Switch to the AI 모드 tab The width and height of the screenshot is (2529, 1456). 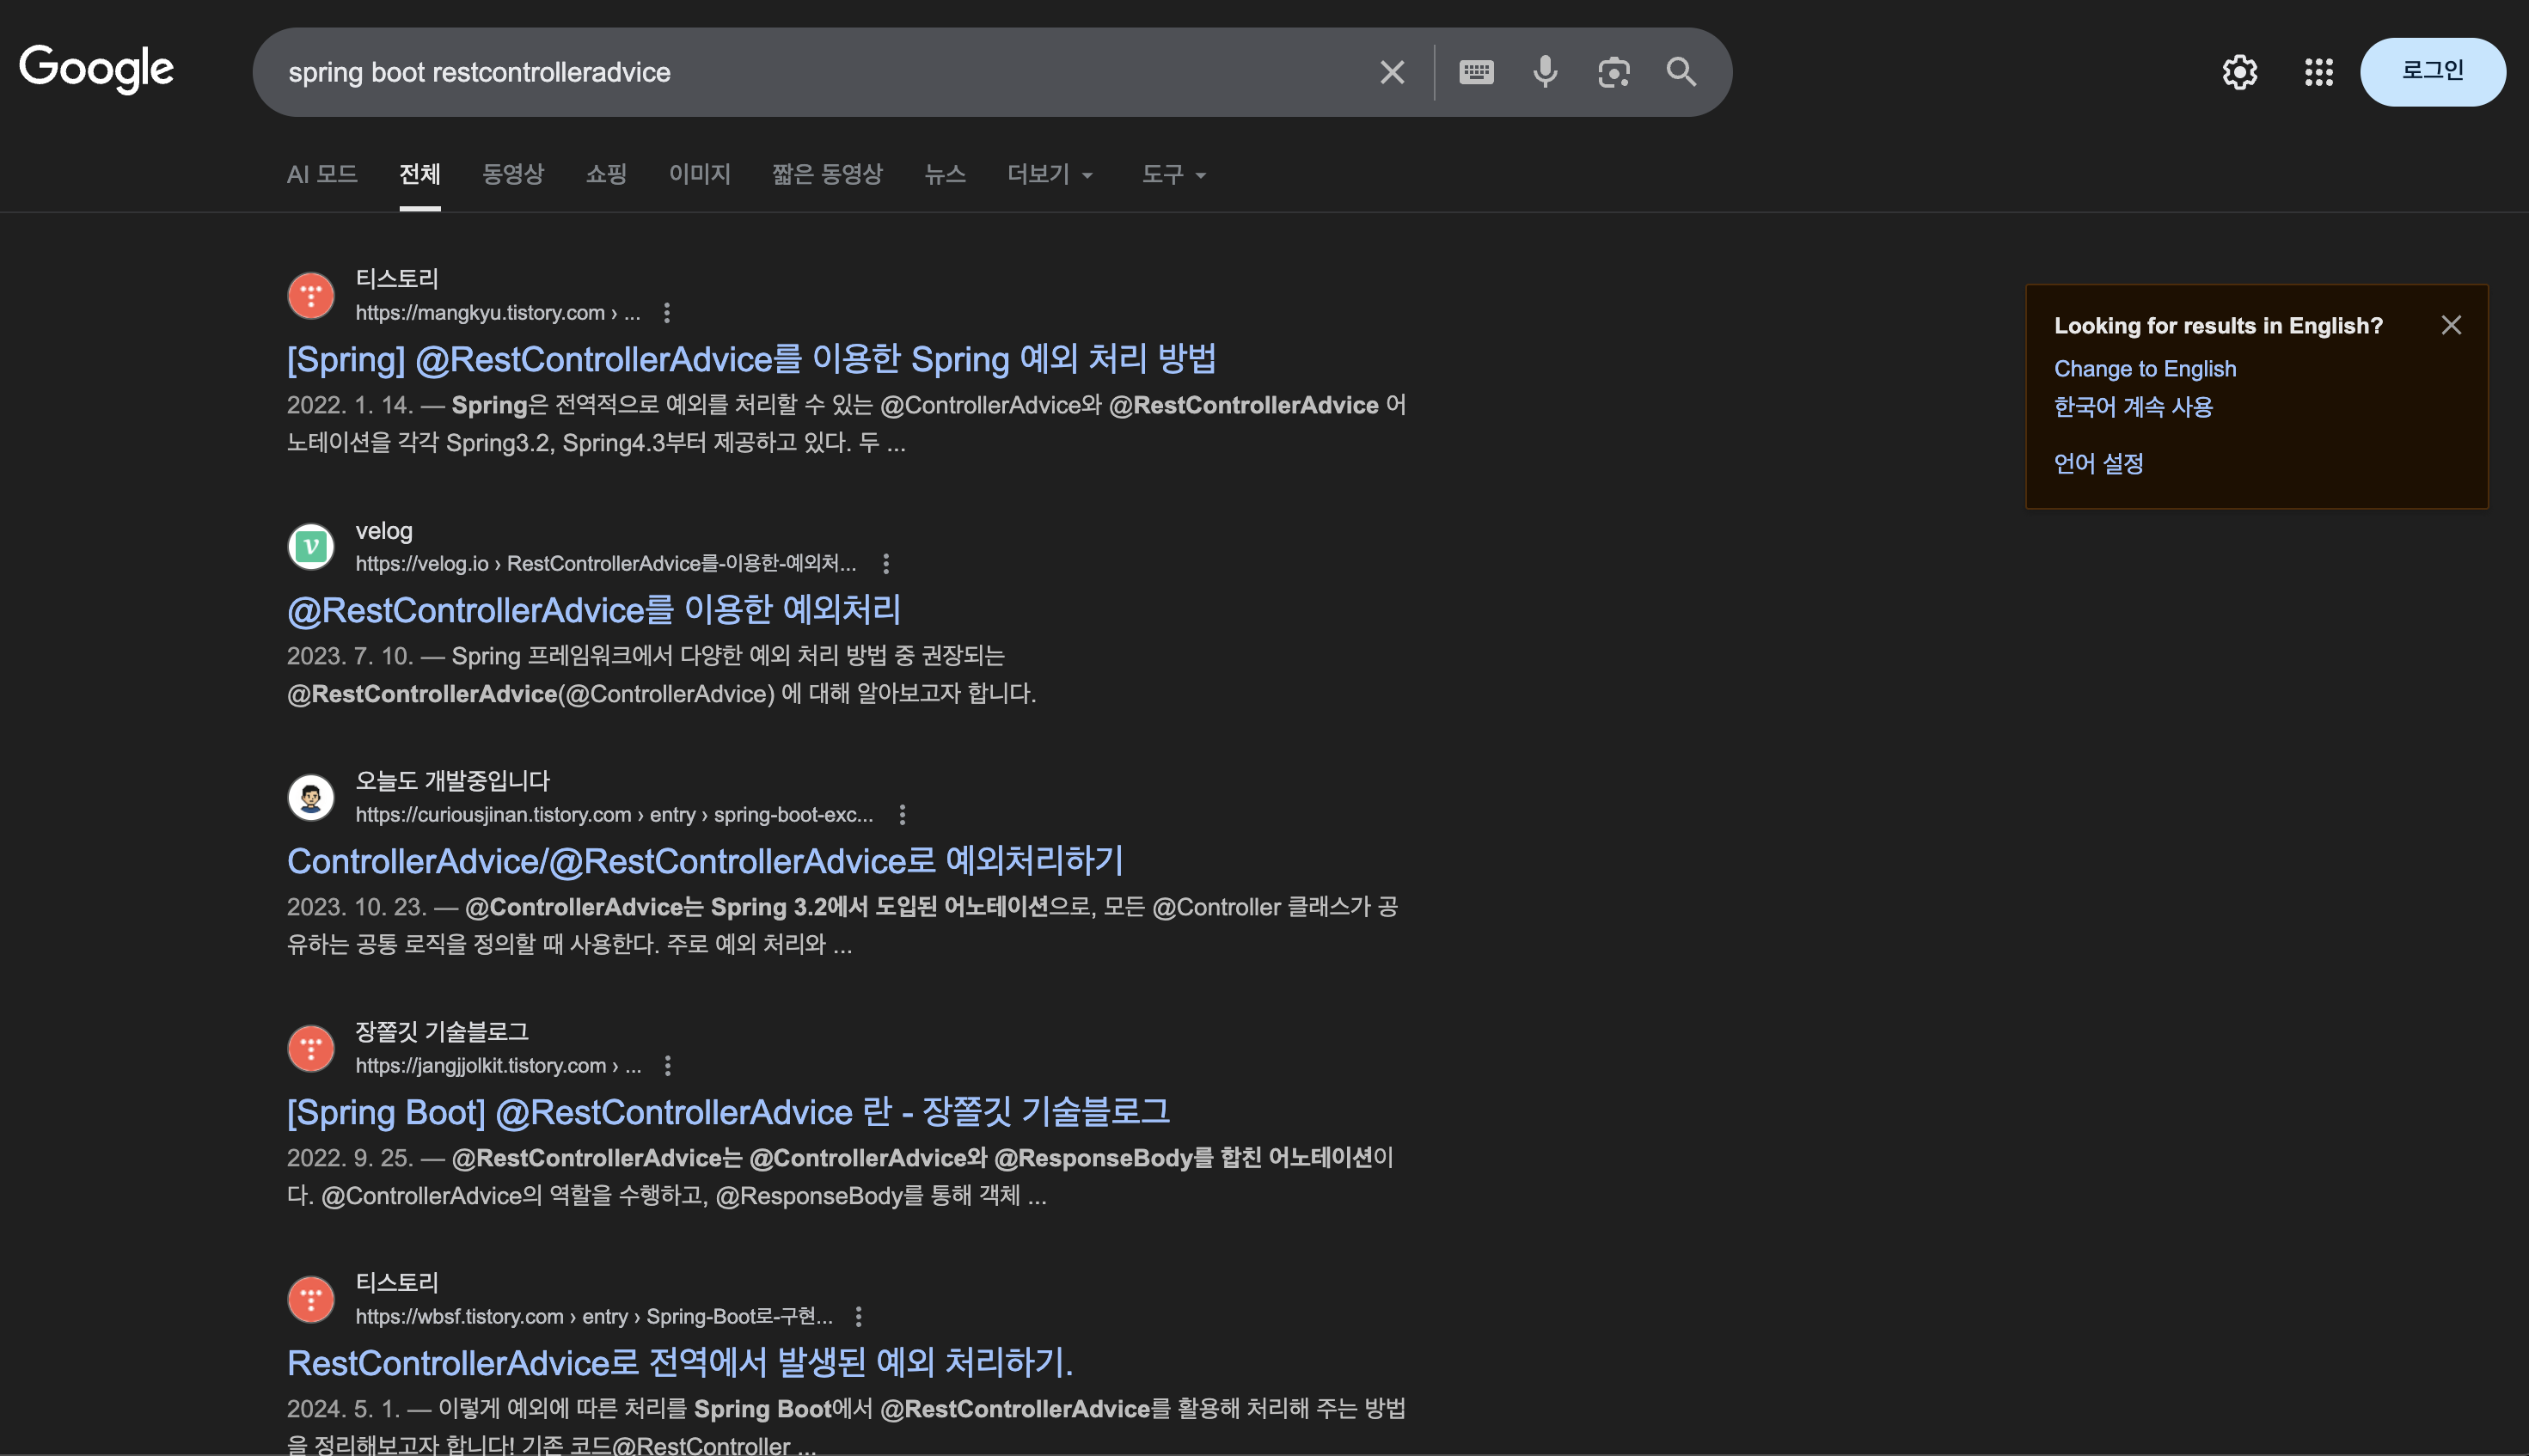[x=322, y=175]
